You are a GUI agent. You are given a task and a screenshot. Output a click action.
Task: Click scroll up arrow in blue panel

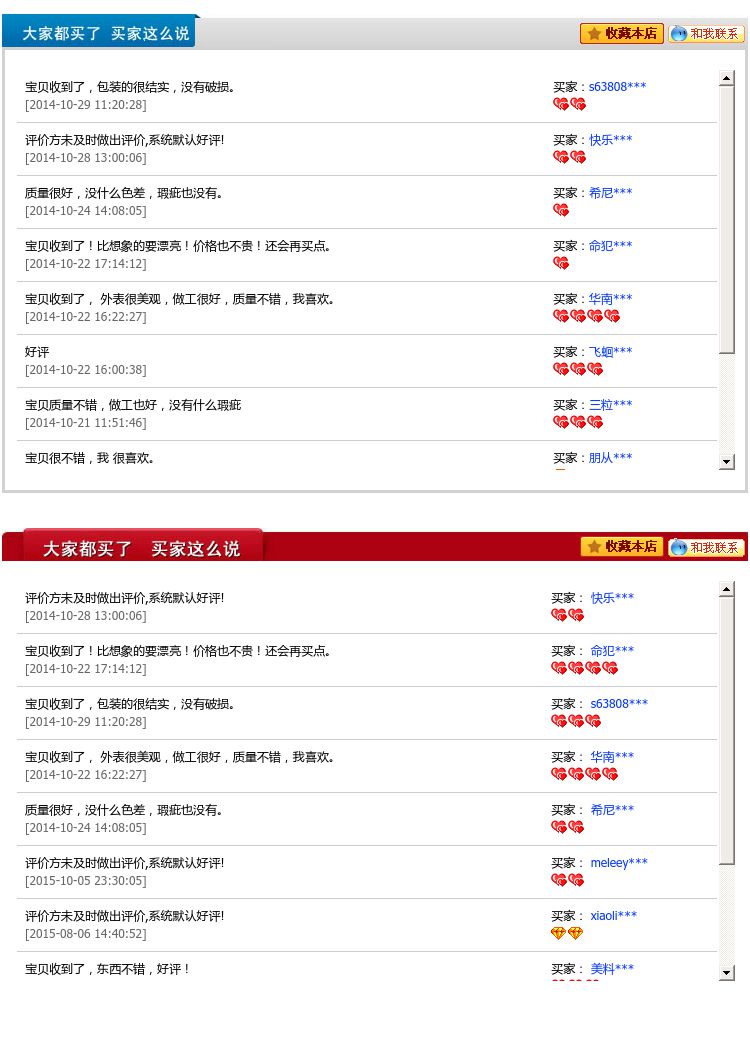[727, 78]
